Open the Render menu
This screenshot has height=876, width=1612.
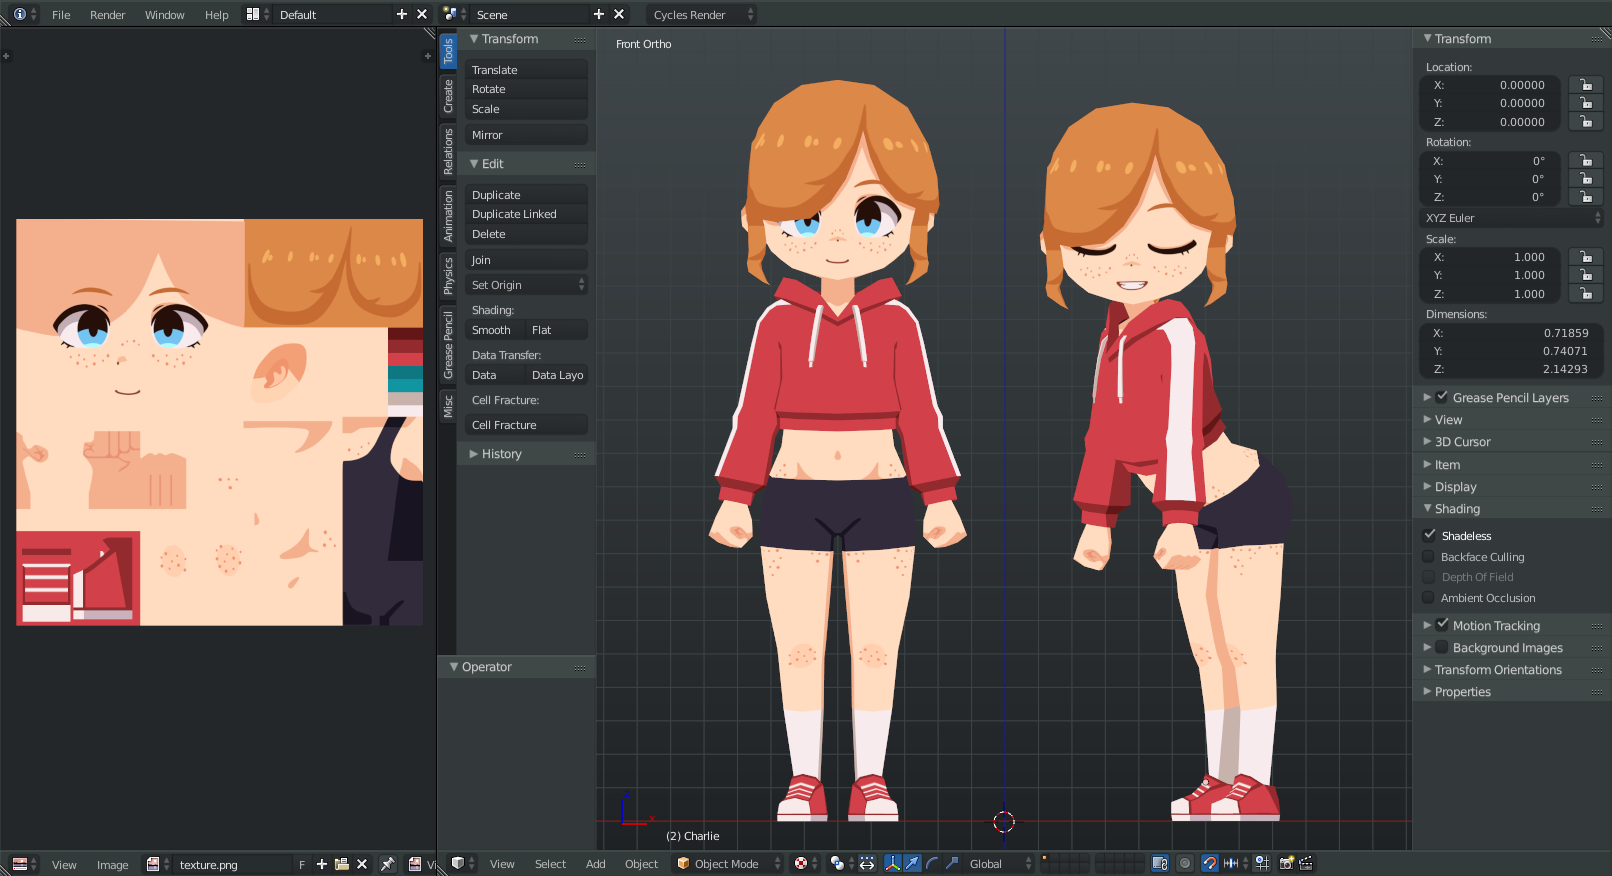point(107,15)
